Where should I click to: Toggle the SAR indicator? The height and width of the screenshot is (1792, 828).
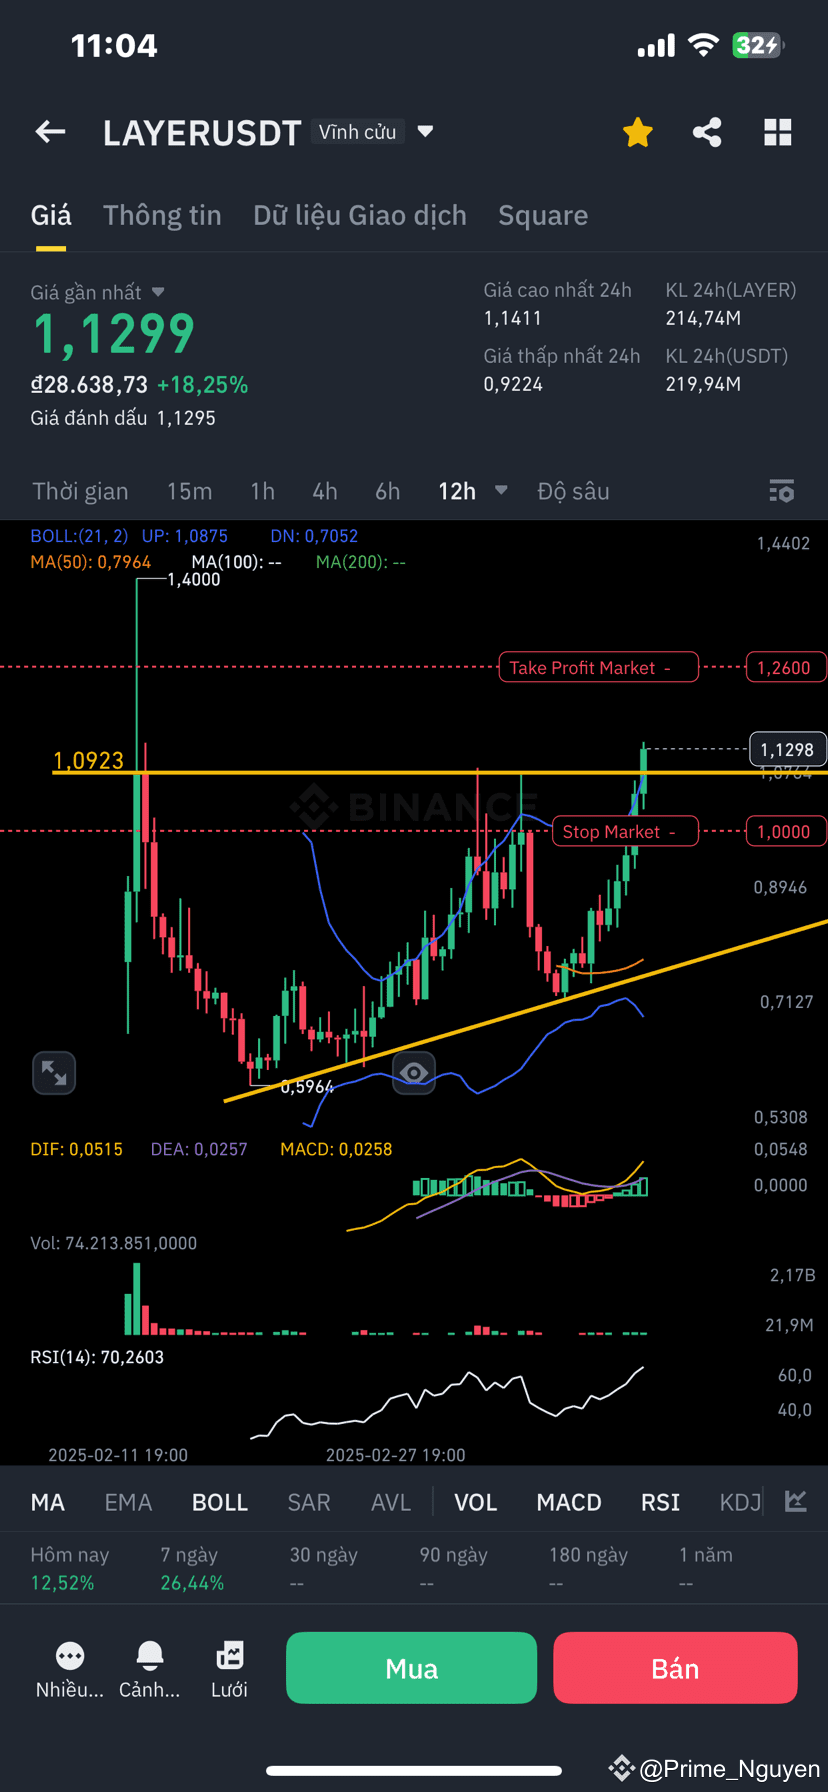point(309,1502)
